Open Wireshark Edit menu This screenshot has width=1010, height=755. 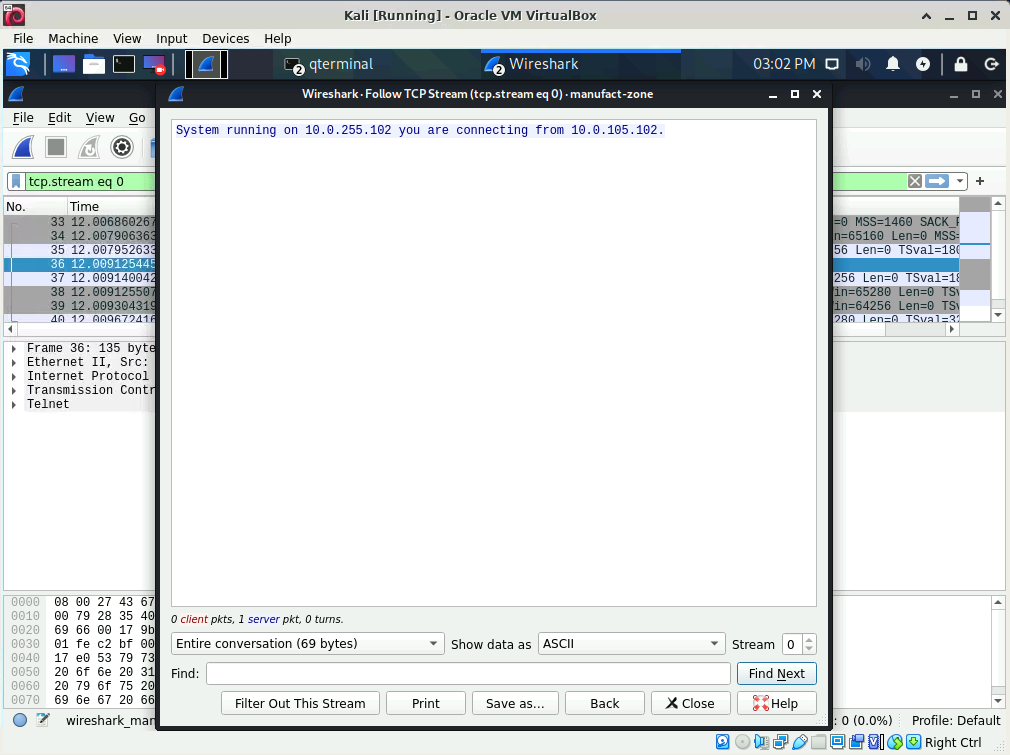[59, 118]
